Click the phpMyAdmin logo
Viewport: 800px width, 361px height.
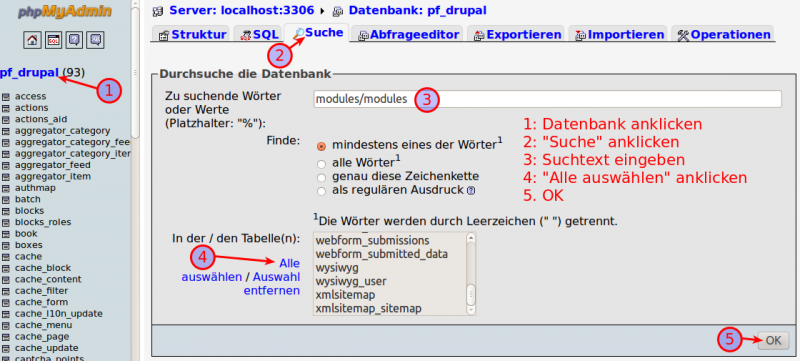(x=64, y=11)
